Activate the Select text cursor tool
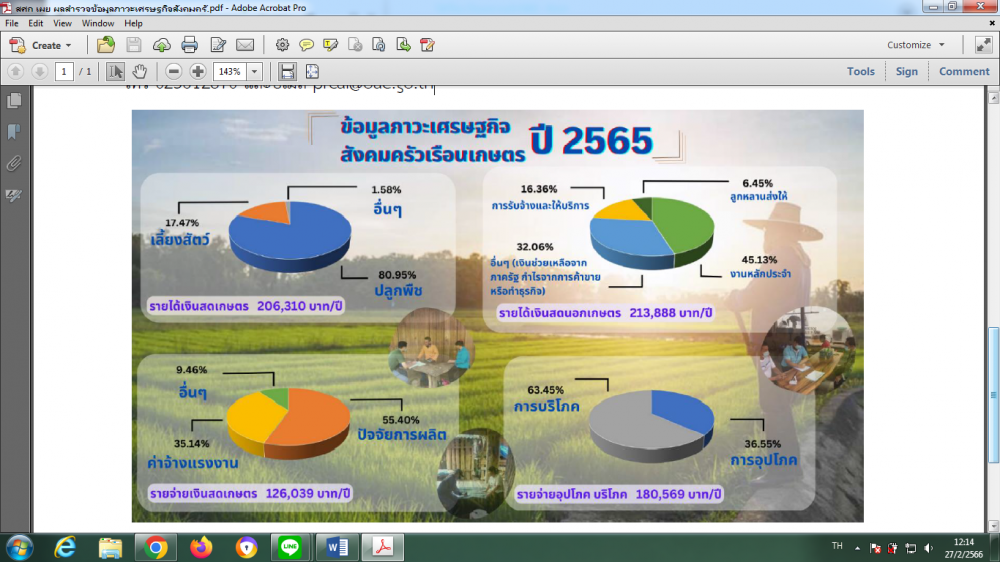This screenshot has width=1000, height=562. 115,71
